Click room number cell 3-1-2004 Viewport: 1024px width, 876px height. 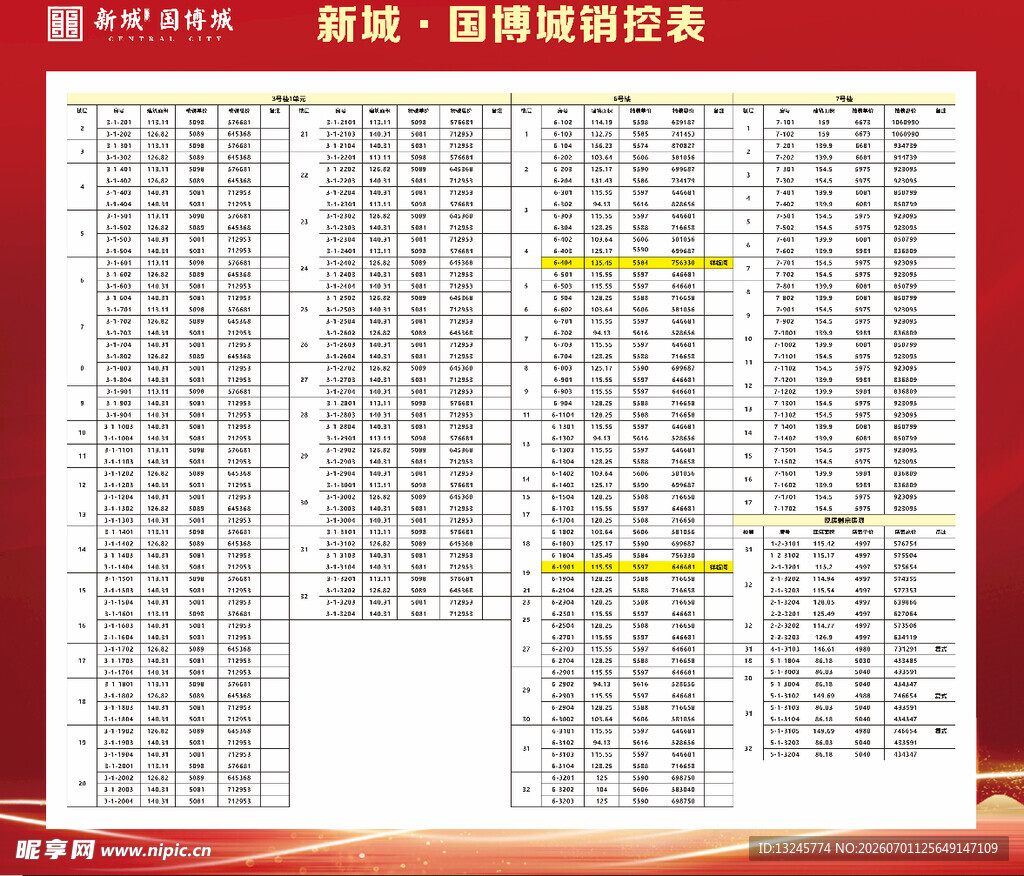pyautogui.click(x=119, y=801)
